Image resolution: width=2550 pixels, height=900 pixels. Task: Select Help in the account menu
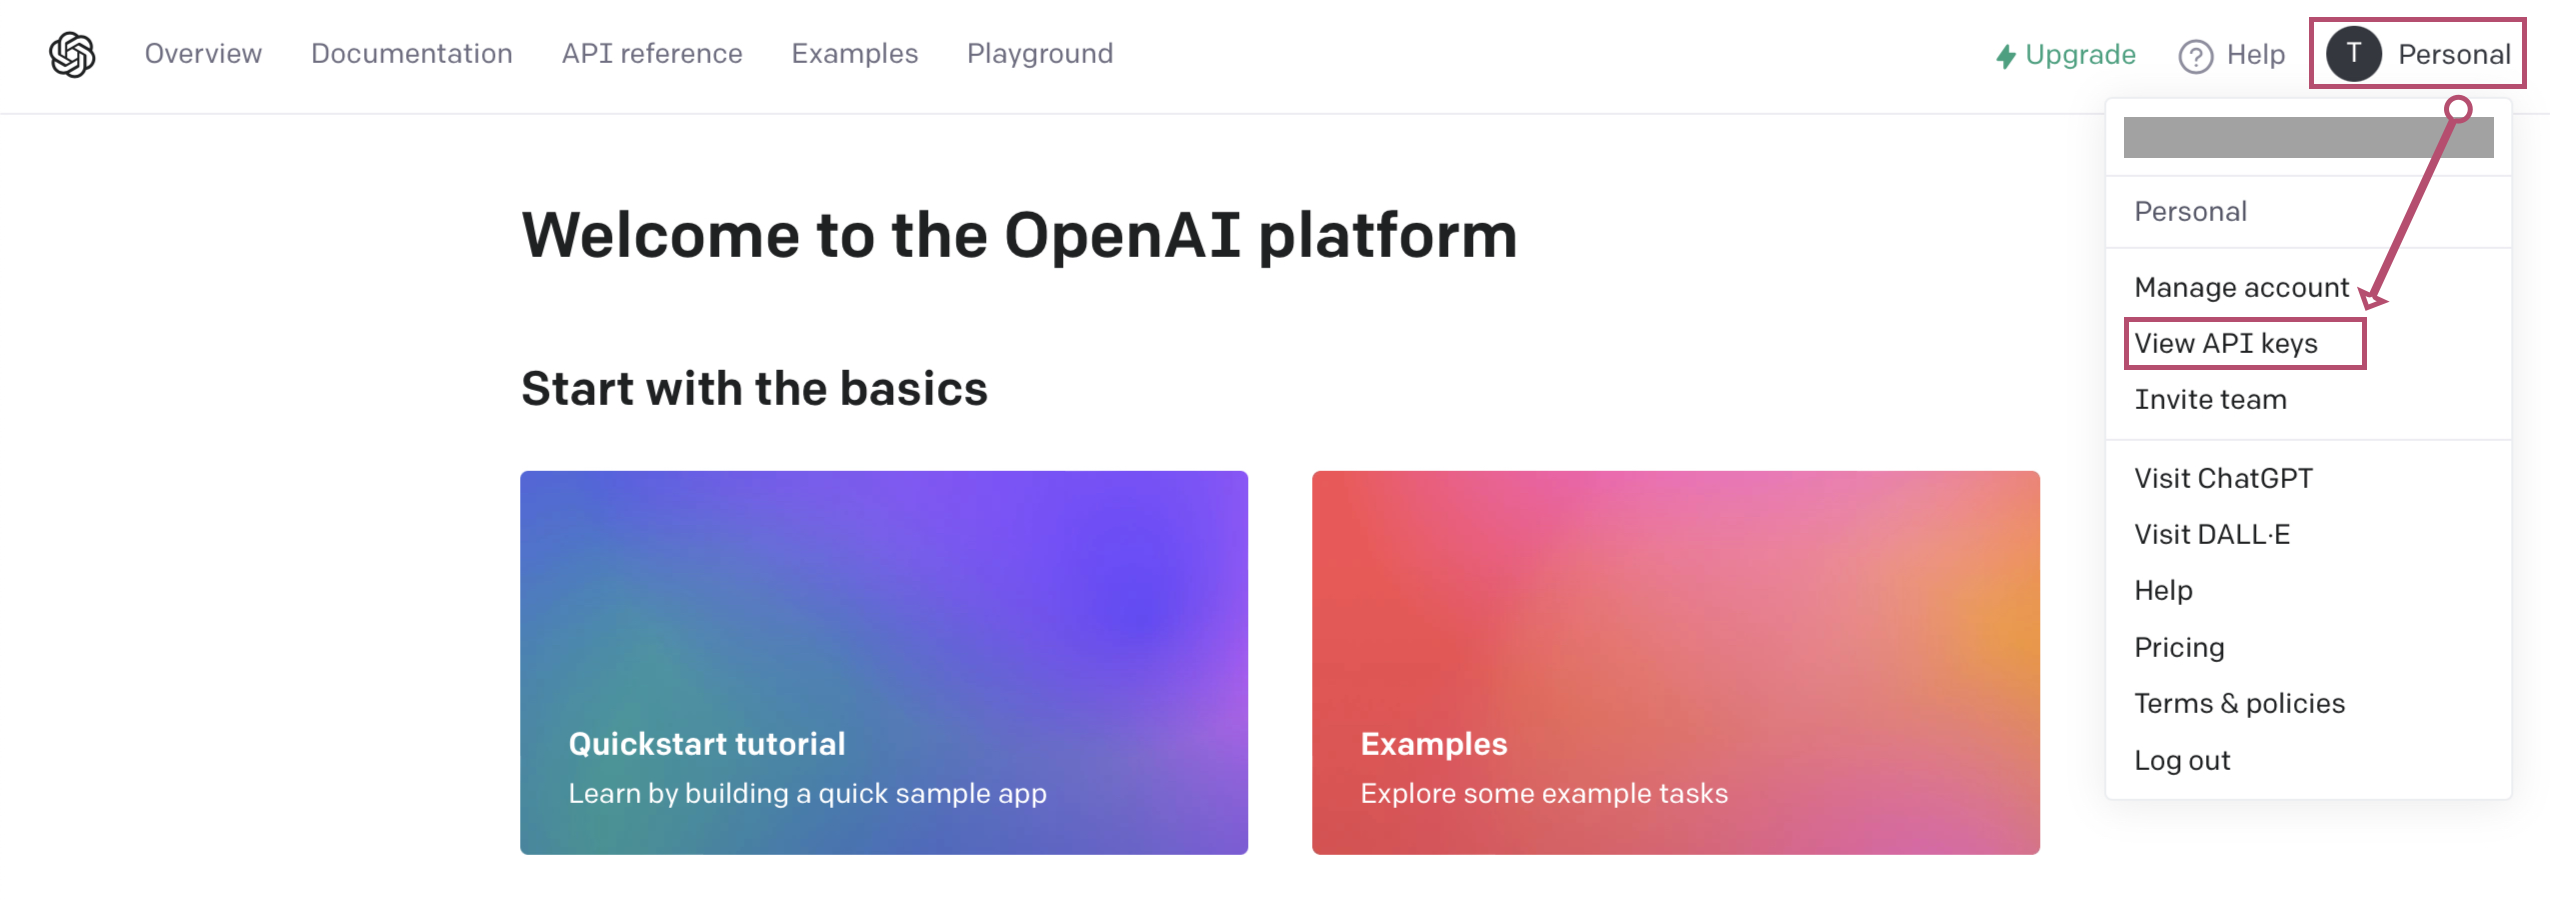2163,591
